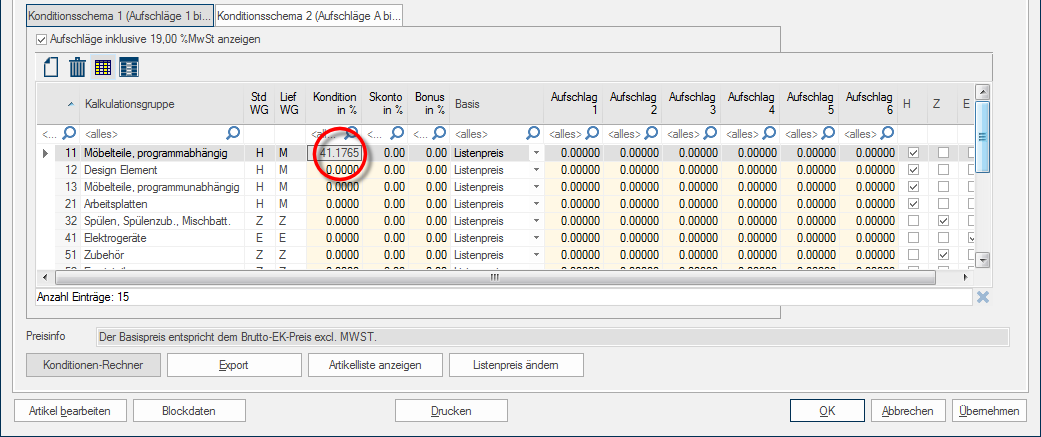Click the vertical scrollbar thumb of the table
The width and height of the screenshot is (1041, 437).
tap(982, 138)
